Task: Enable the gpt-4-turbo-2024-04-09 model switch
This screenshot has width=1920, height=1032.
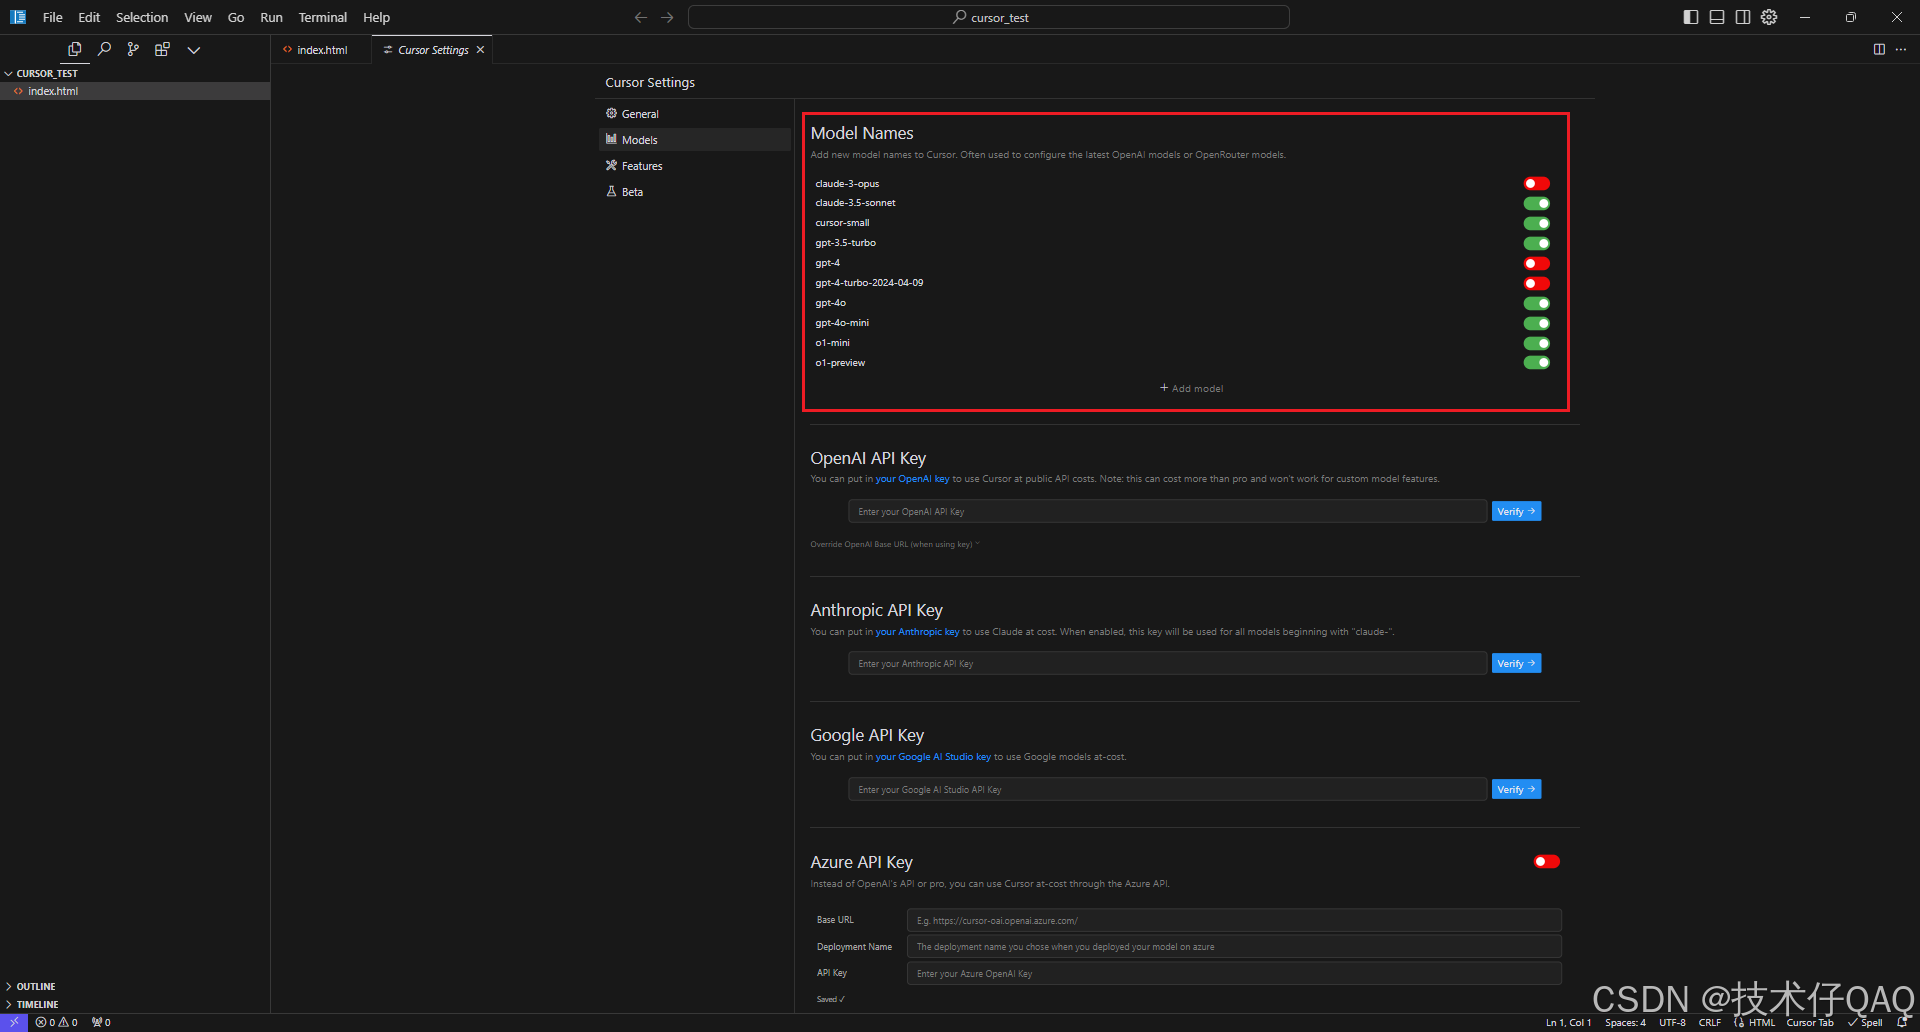Action: click(x=1536, y=283)
